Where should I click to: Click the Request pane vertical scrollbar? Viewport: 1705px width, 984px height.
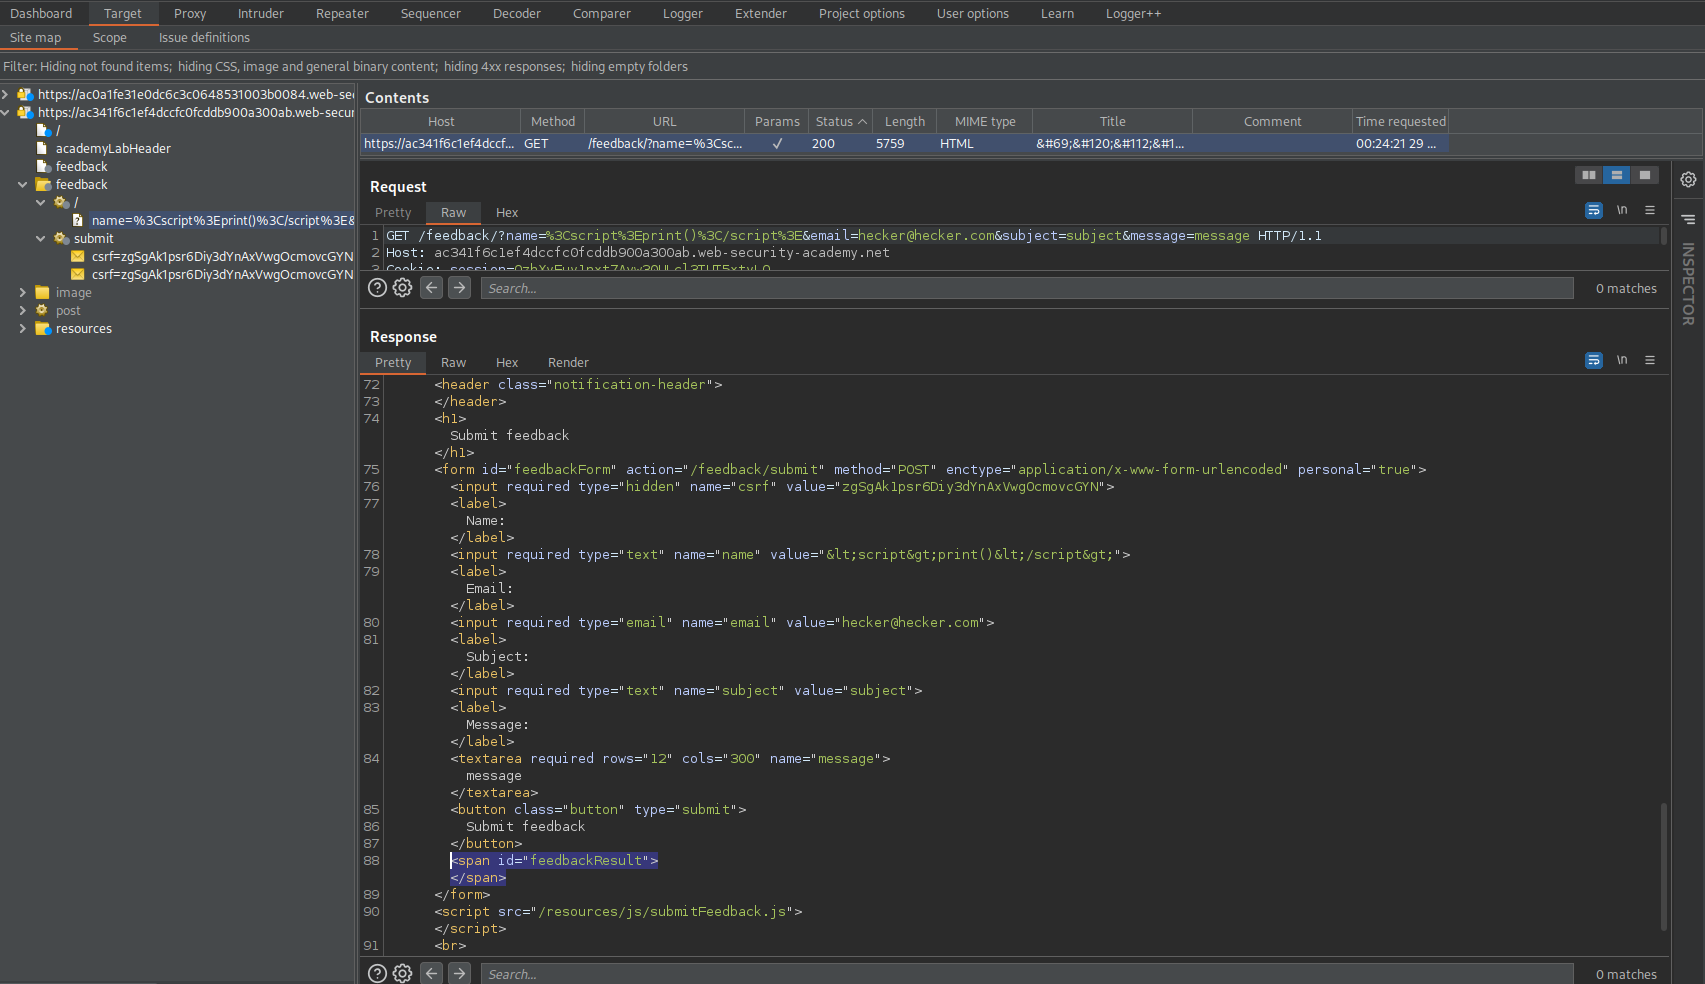(1664, 236)
